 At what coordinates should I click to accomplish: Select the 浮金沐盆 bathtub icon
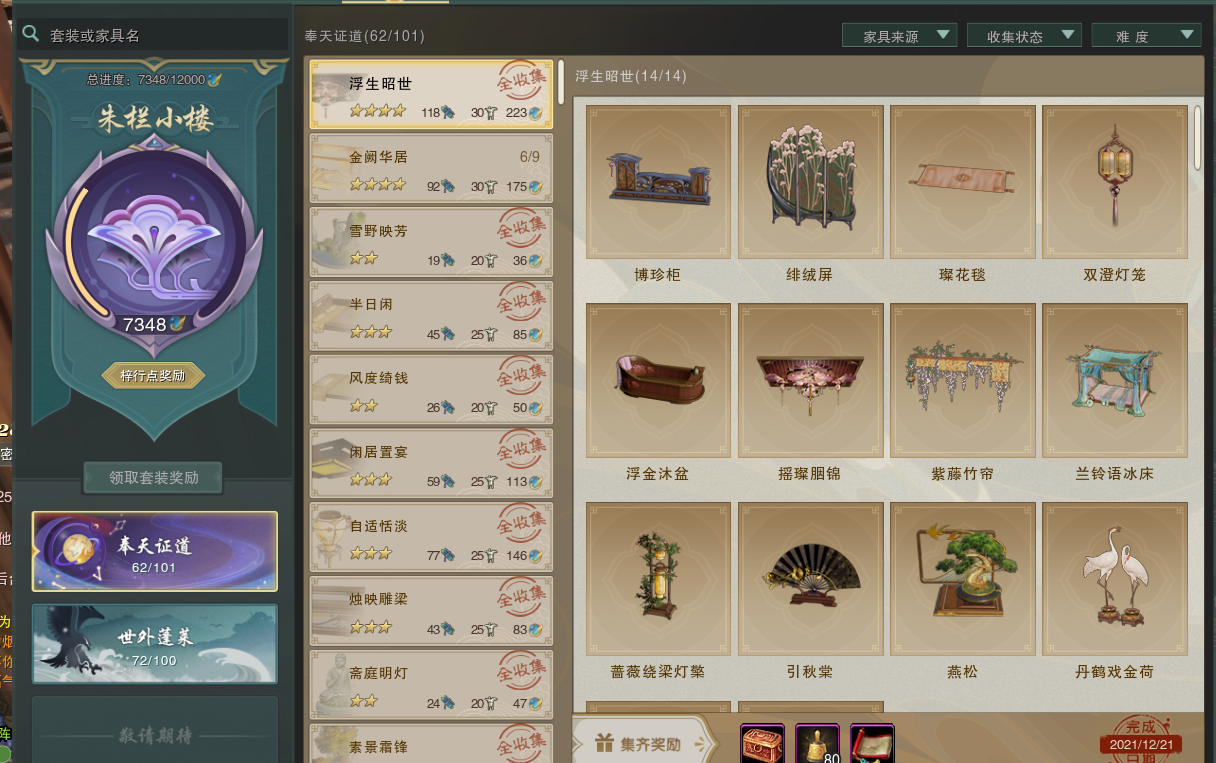(x=658, y=380)
